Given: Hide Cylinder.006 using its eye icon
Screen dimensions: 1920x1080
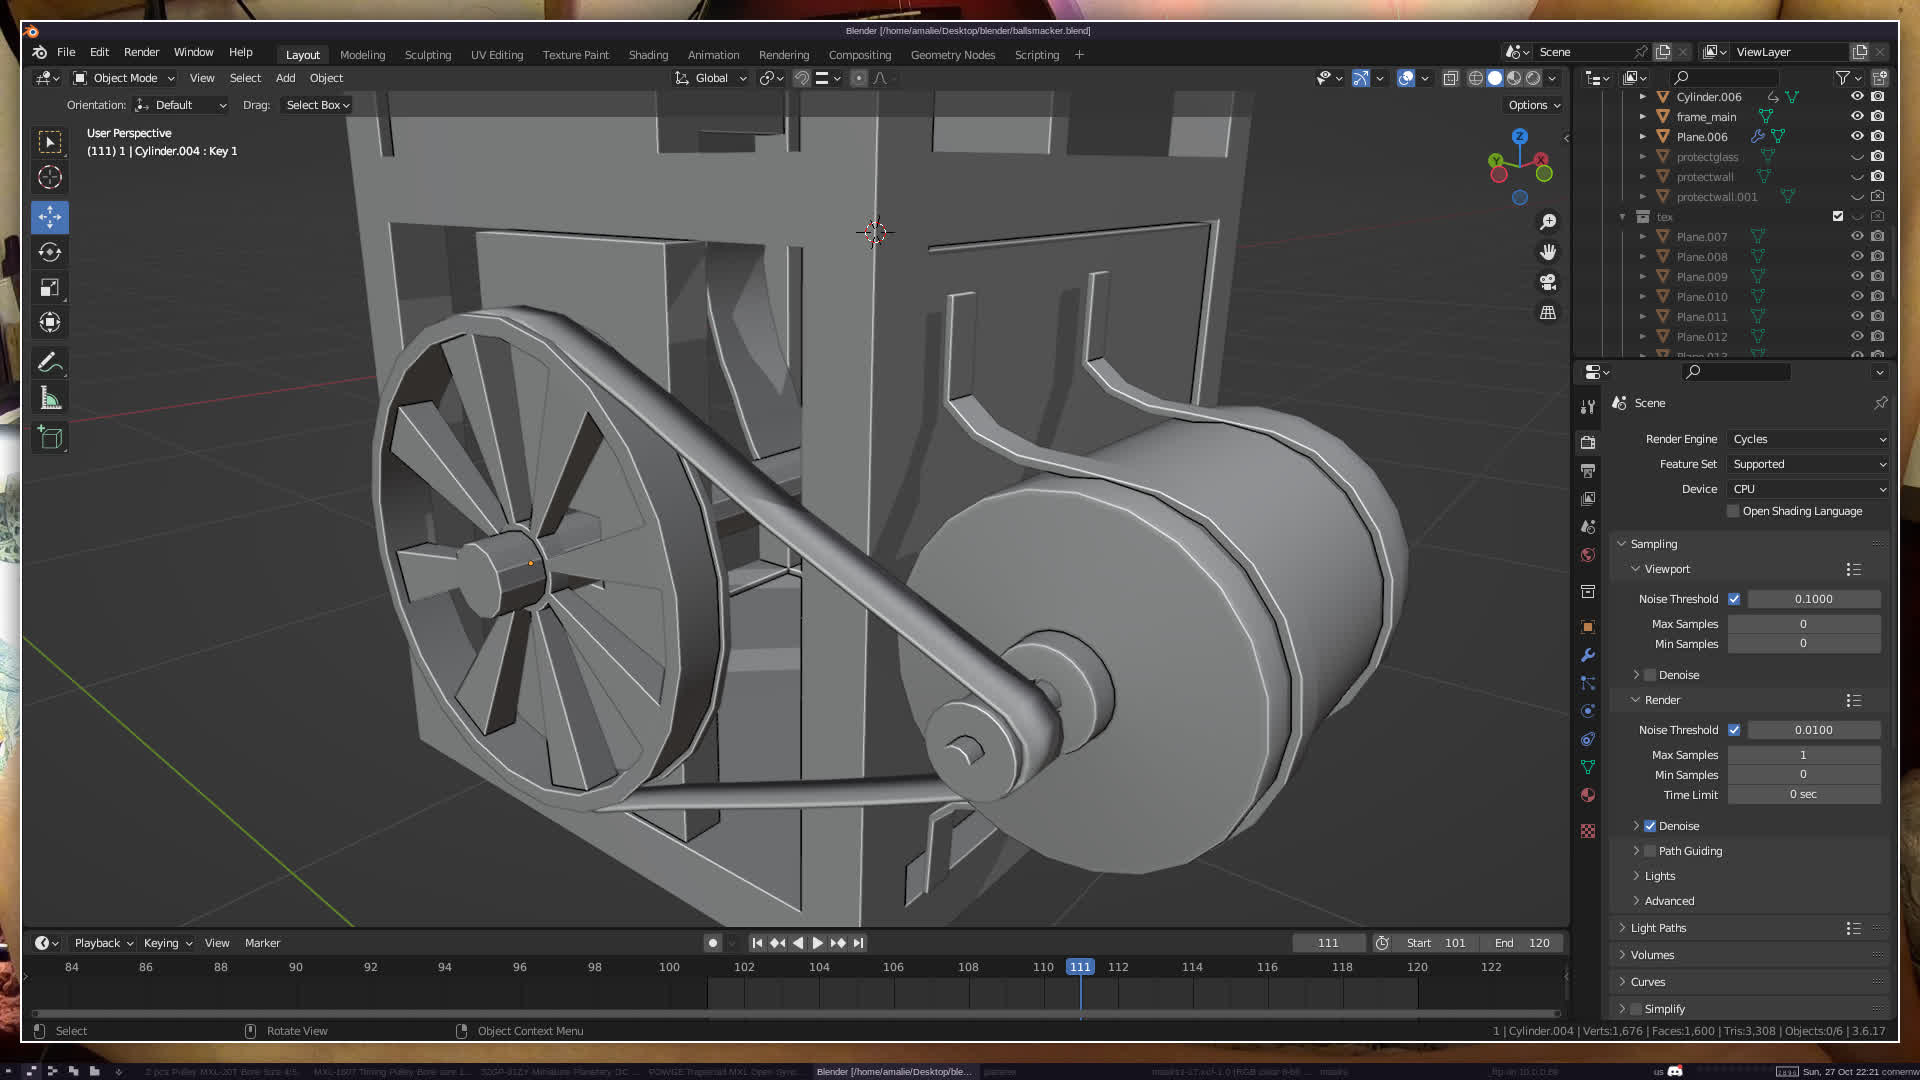Looking at the screenshot, I should coord(1857,97).
